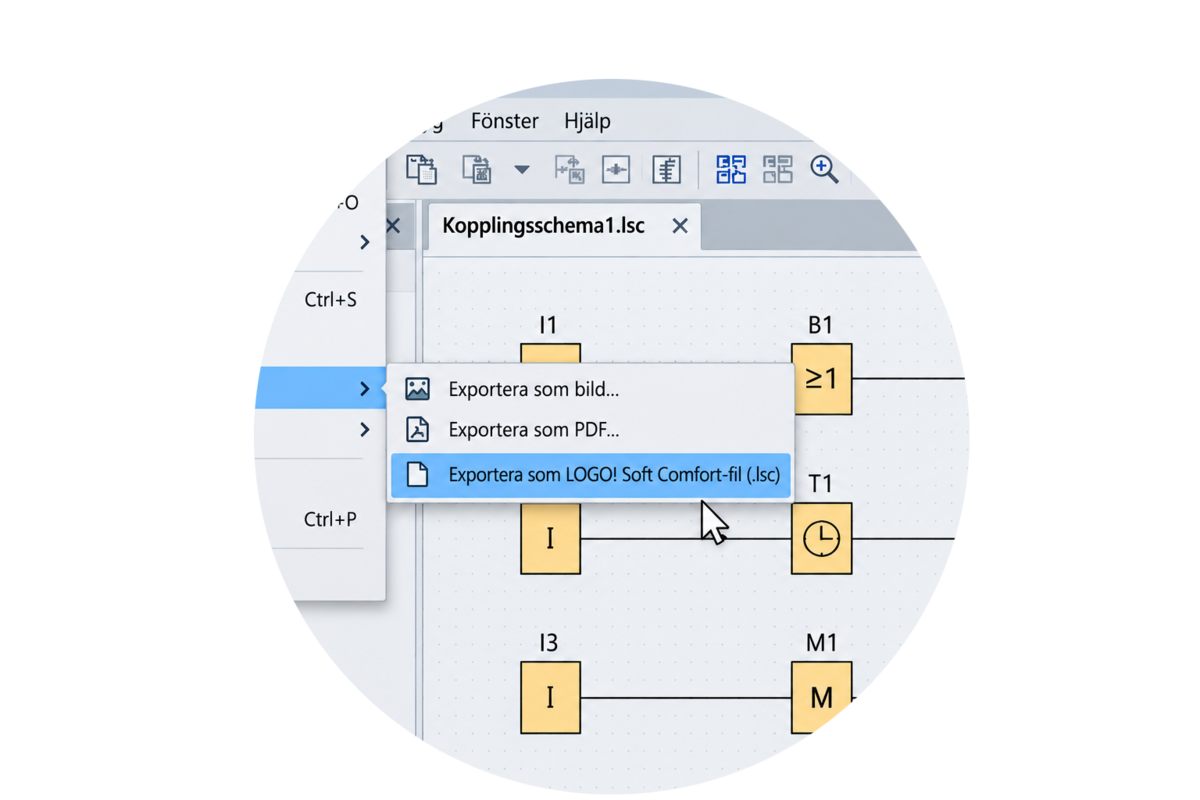Open the Hjälp menu
1200x800 pixels.
pos(587,121)
